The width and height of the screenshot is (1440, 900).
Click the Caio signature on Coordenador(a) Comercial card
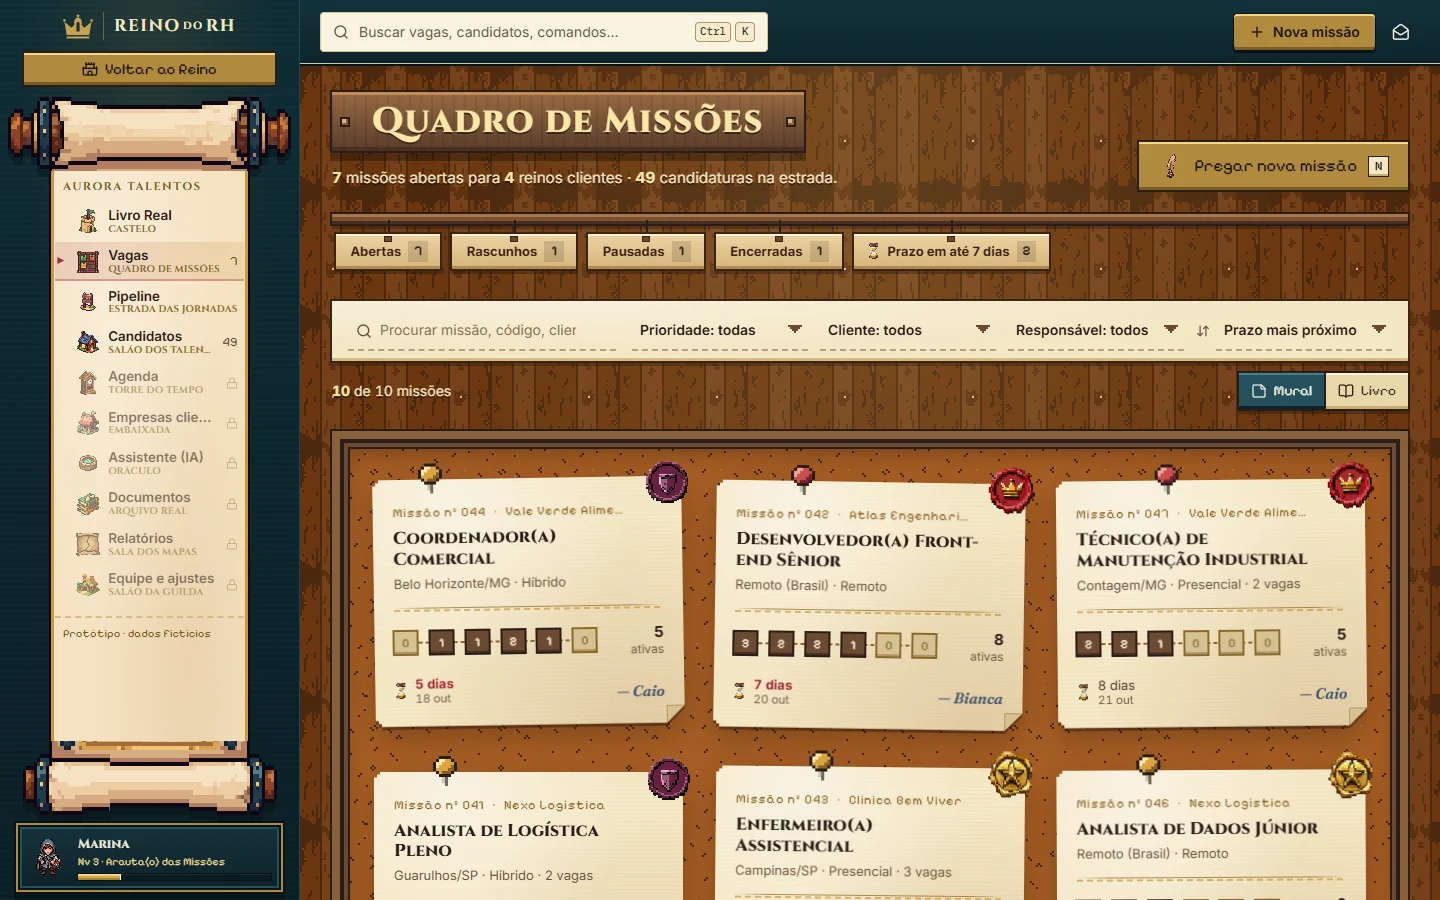click(x=641, y=691)
